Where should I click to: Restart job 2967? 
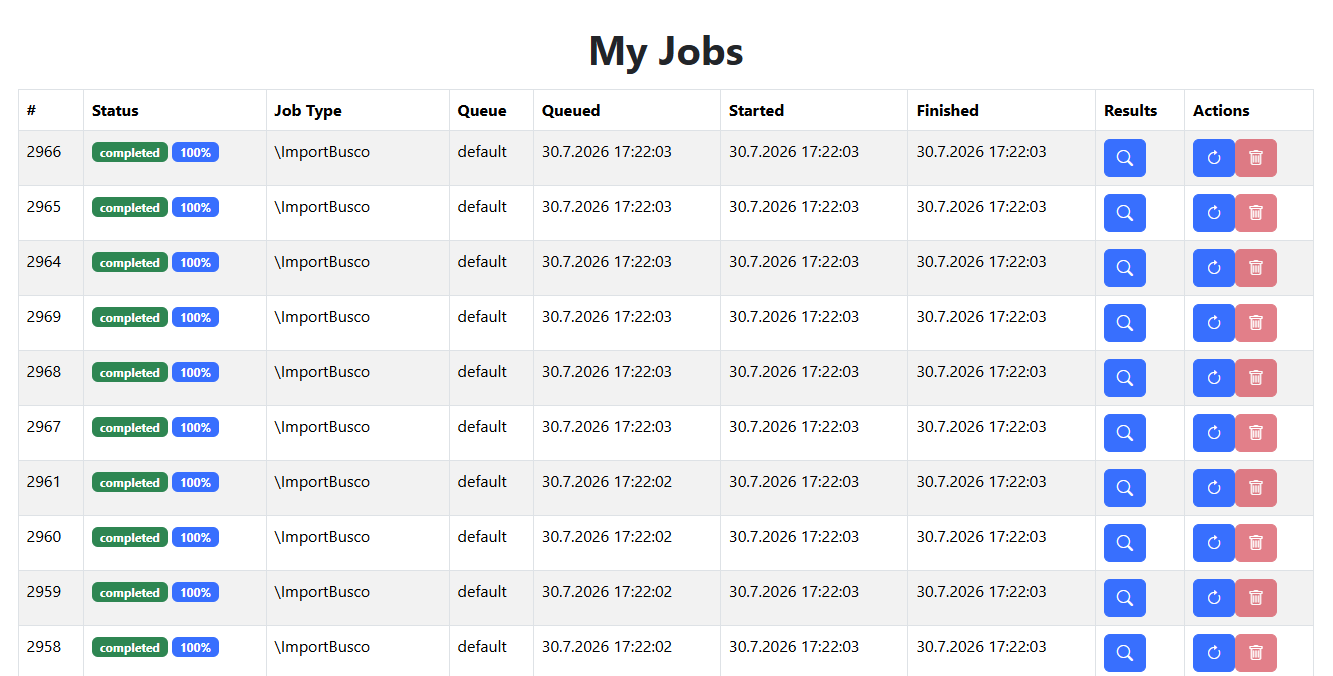[x=1214, y=433]
